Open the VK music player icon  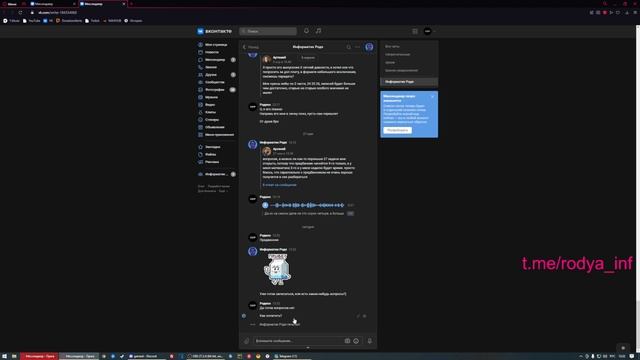(x=318, y=31)
